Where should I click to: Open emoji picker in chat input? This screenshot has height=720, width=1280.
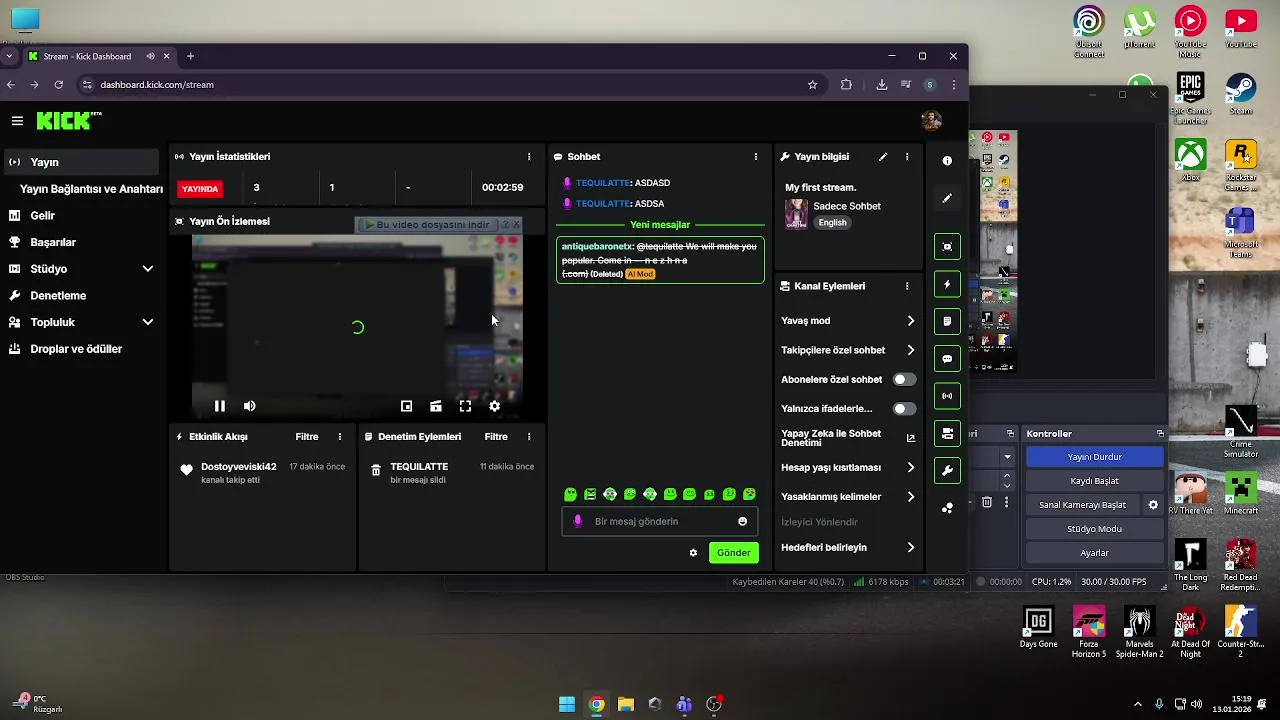click(742, 521)
